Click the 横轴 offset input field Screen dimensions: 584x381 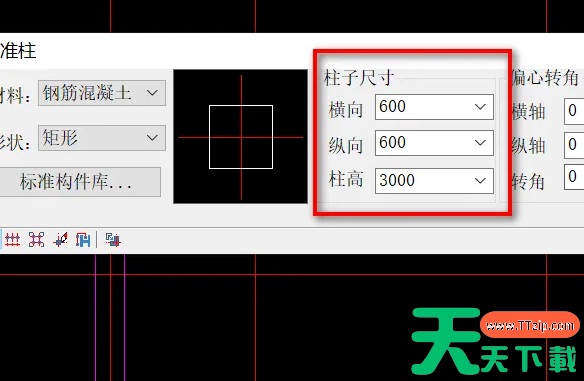574,111
